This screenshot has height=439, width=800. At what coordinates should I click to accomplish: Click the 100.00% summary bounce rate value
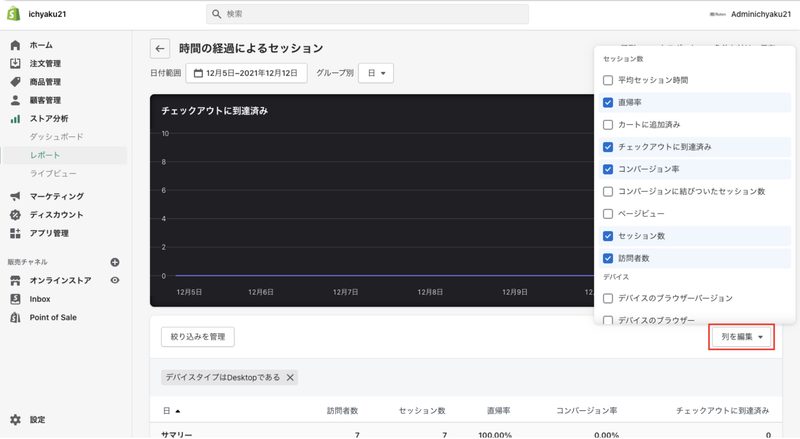495,434
